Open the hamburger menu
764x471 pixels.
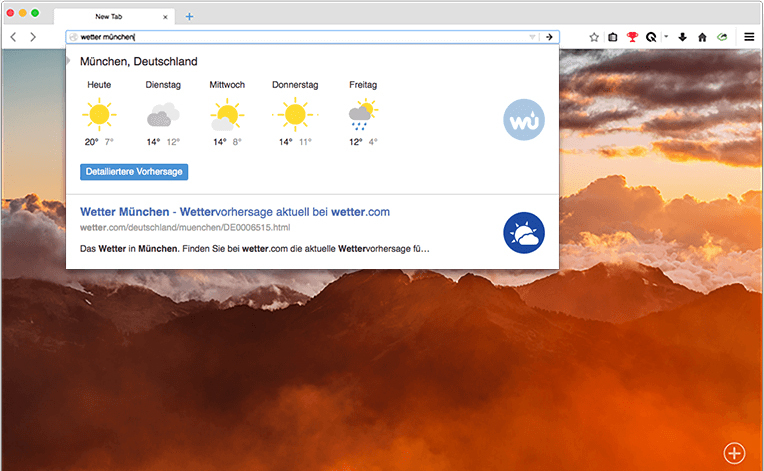click(749, 37)
